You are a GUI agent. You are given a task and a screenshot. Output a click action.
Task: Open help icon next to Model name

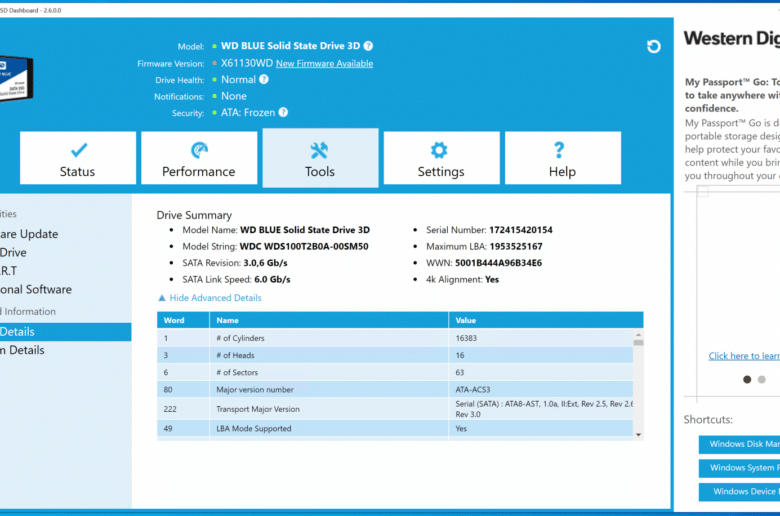368,46
